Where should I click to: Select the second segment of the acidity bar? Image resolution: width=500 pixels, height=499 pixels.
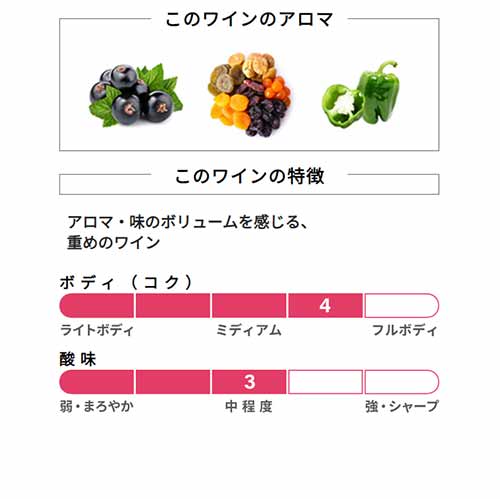coord(173,382)
